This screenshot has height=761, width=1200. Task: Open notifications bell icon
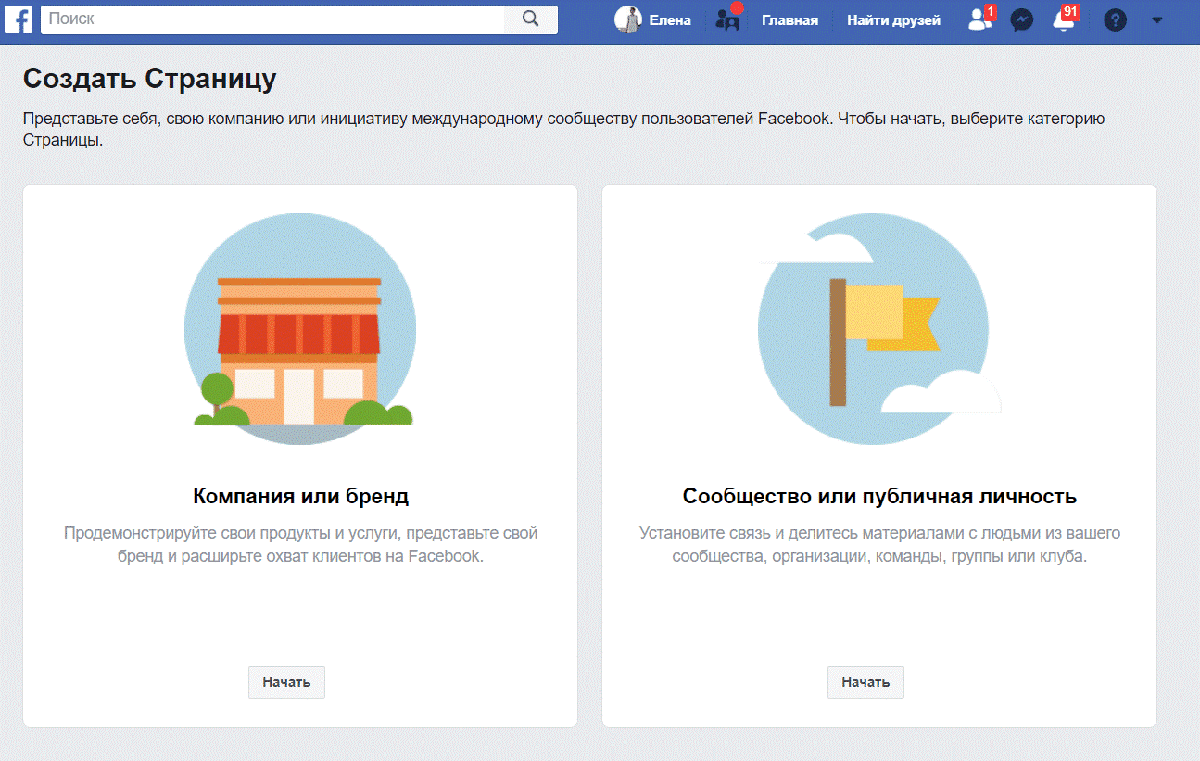pos(1064,20)
